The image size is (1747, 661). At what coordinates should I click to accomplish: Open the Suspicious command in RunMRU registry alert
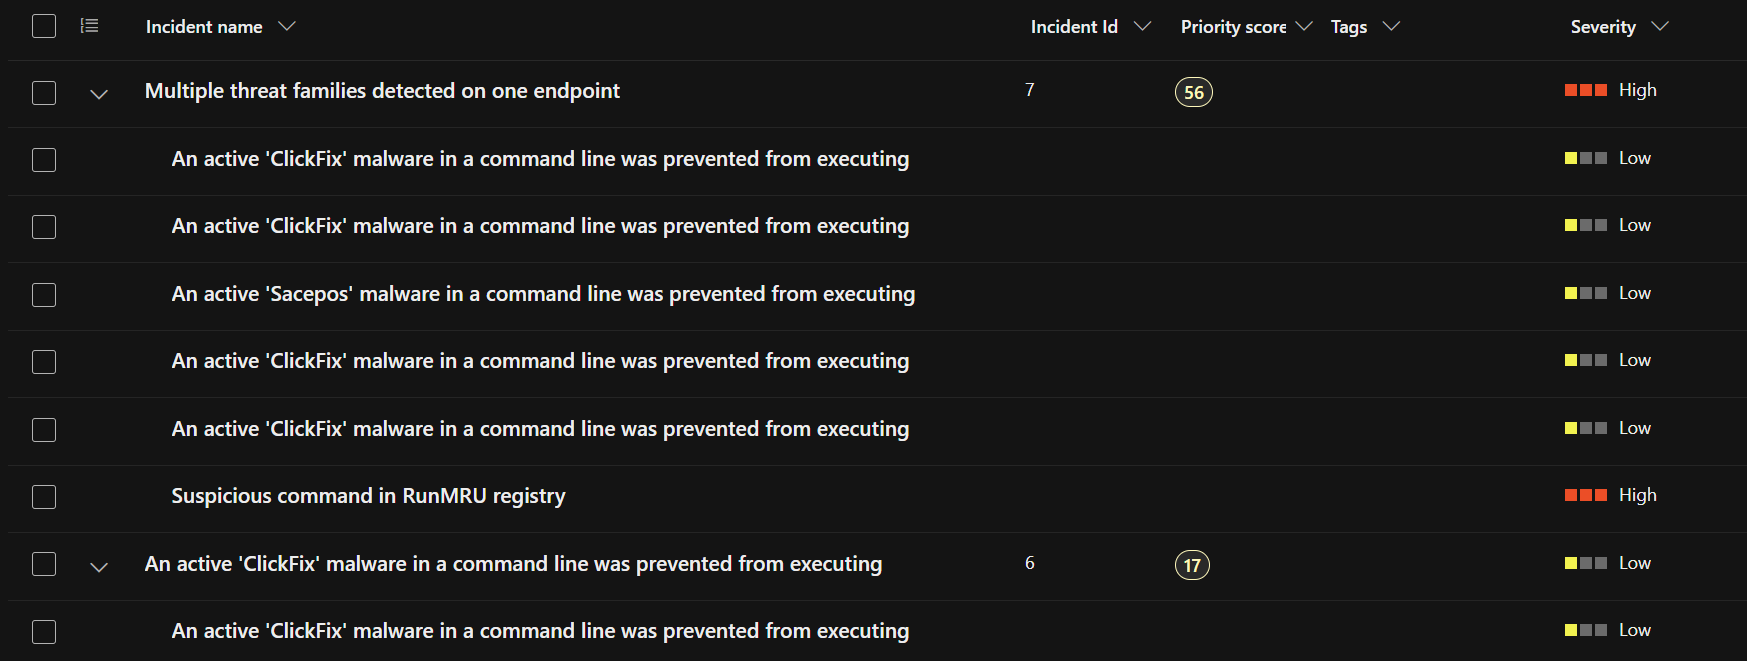tap(368, 496)
